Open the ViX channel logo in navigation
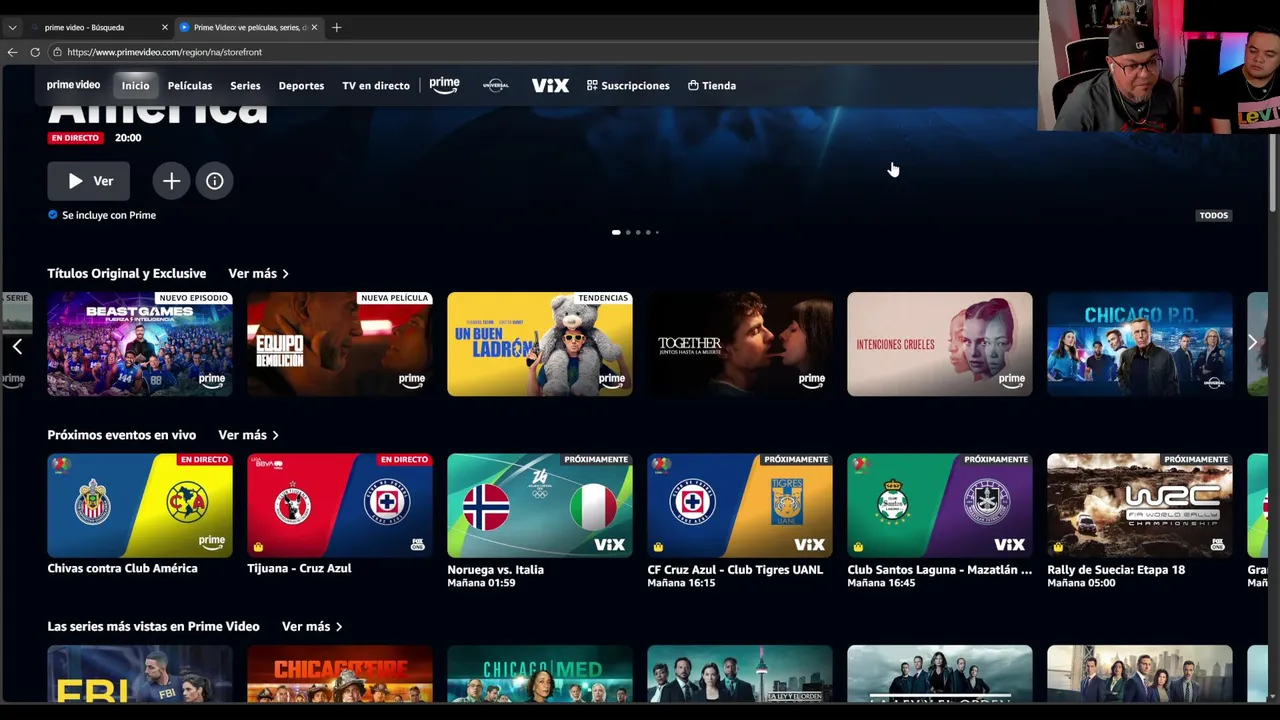The height and width of the screenshot is (720, 1280). point(550,85)
